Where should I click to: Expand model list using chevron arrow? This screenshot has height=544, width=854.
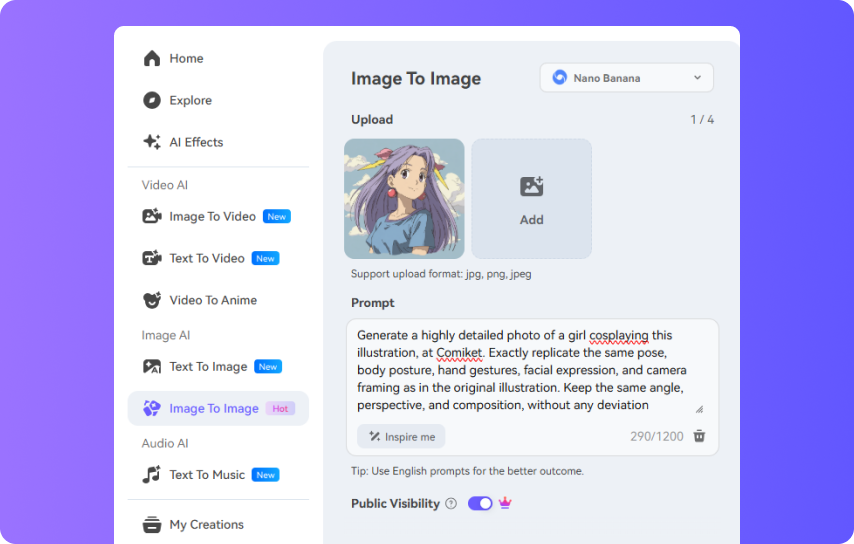tap(697, 78)
